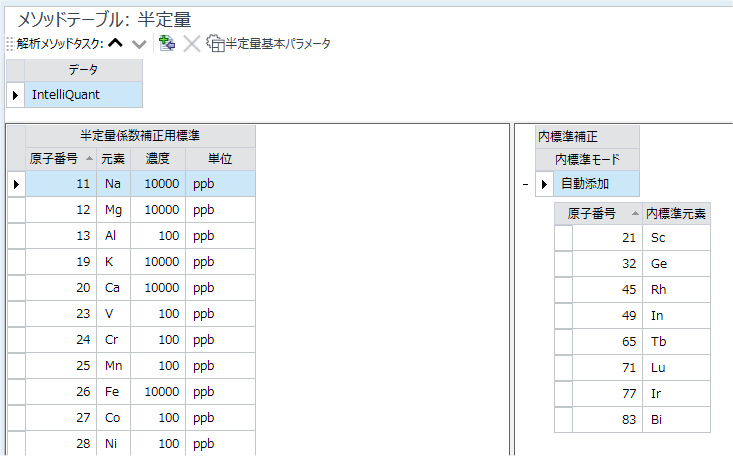
Task: Click atomic number 83 in internal standards
Action: (607, 420)
